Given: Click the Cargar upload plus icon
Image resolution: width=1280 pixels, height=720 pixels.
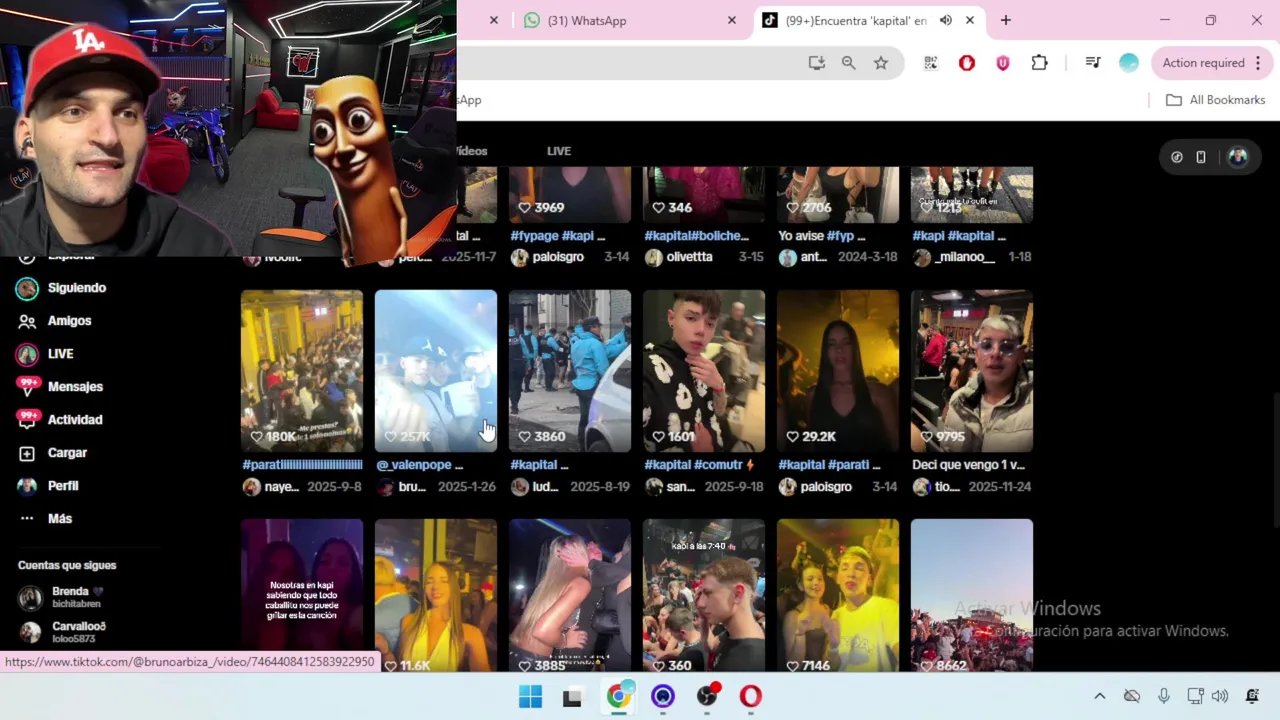Looking at the screenshot, I should point(27,453).
